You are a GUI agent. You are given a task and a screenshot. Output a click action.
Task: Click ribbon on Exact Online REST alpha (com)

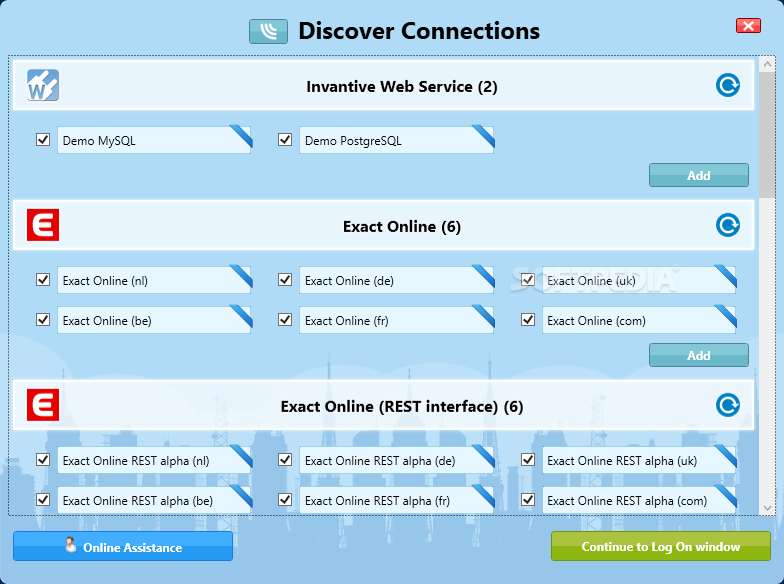[726, 497]
